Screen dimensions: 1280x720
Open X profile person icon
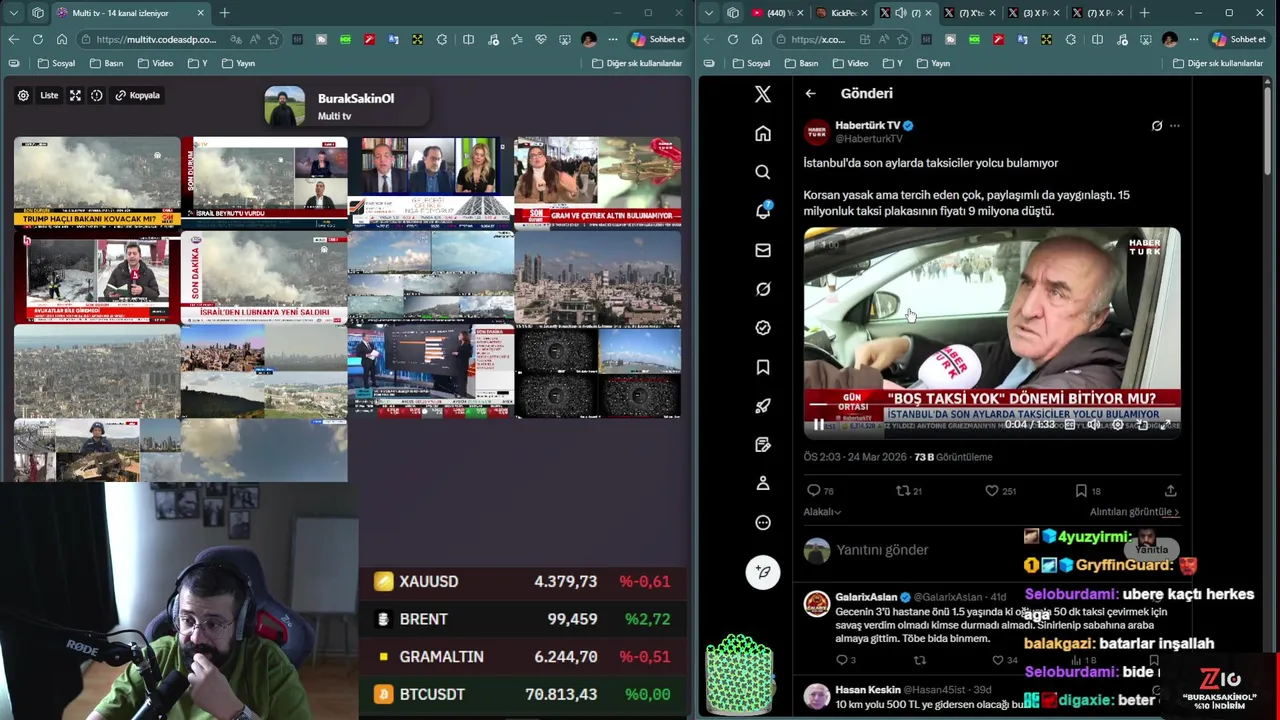763,483
